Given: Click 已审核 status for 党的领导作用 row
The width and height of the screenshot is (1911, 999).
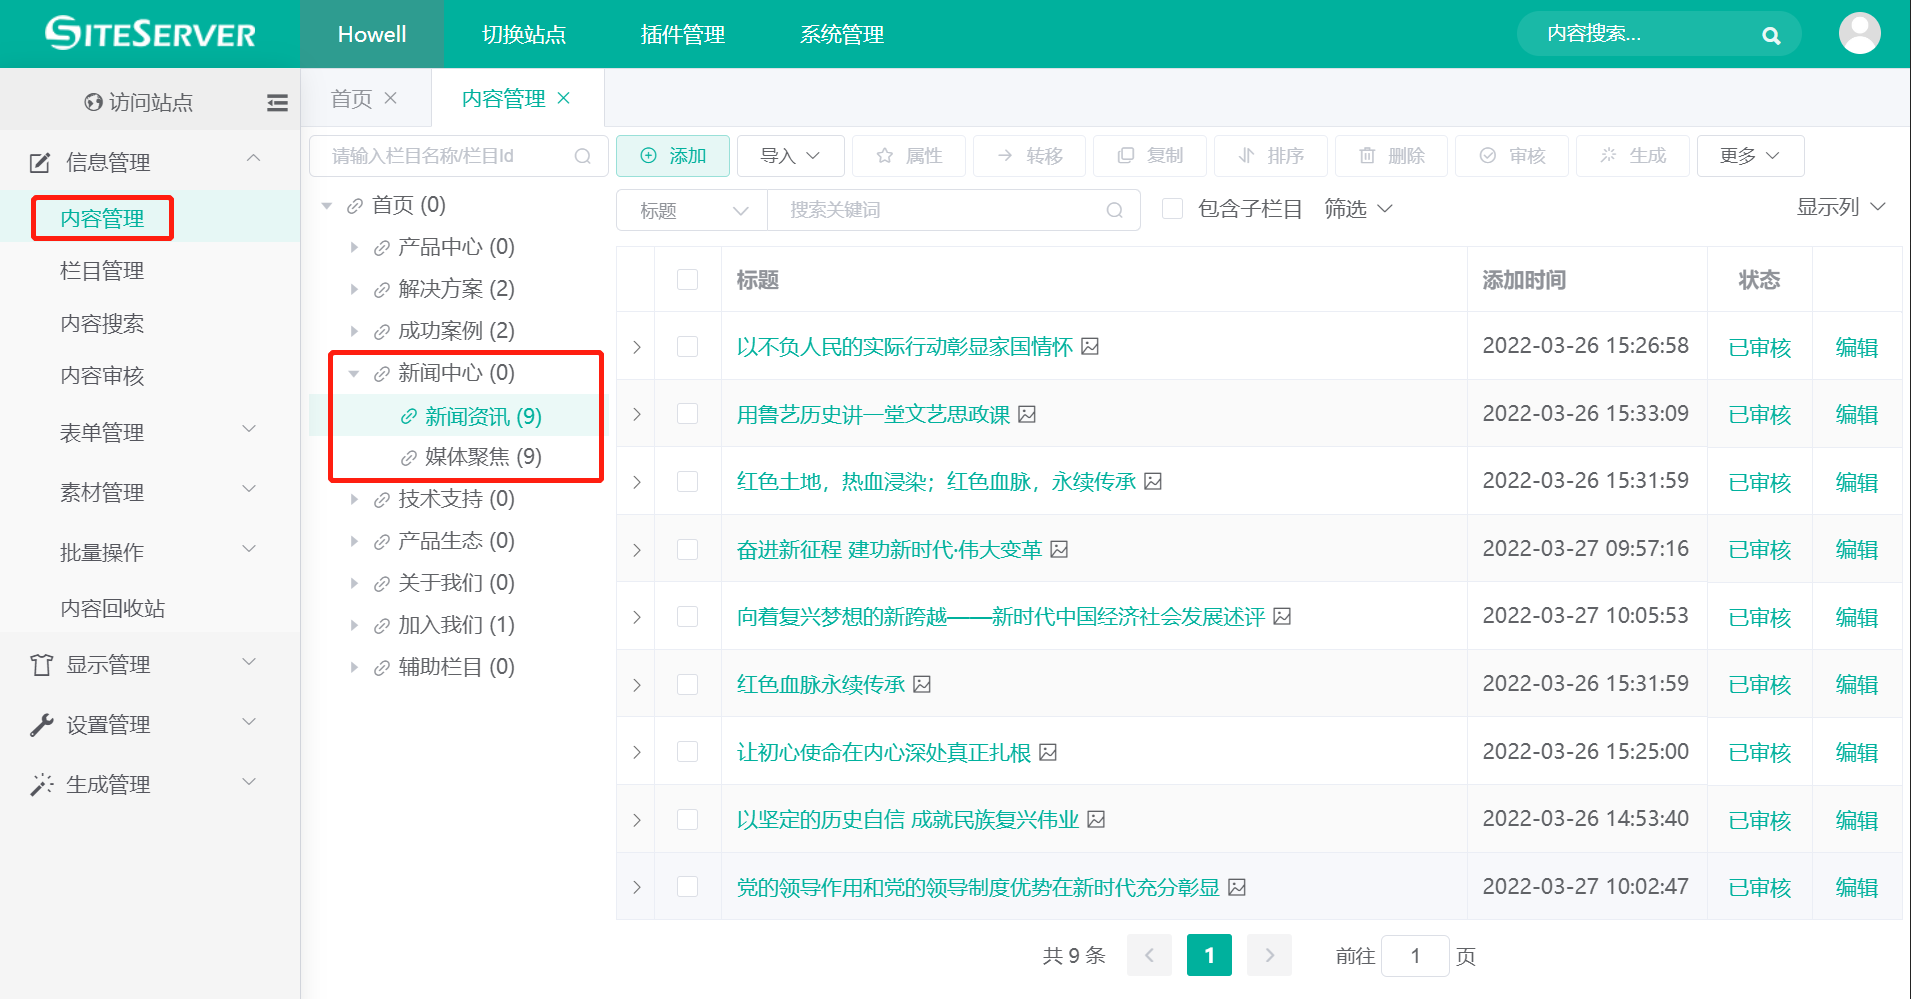Looking at the screenshot, I should (1759, 887).
